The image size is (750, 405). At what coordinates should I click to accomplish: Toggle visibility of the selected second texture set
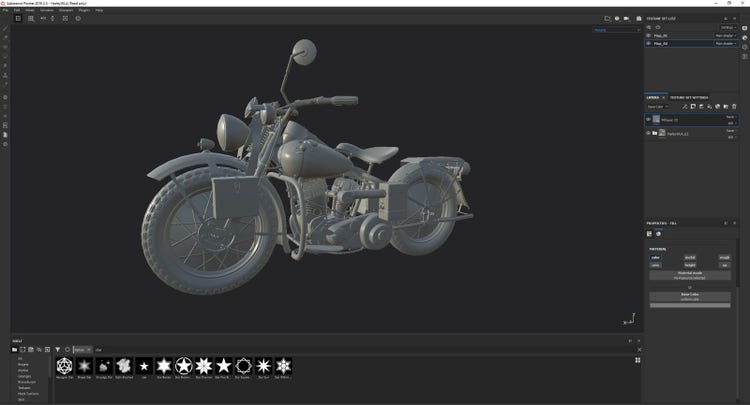[x=649, y=44]
